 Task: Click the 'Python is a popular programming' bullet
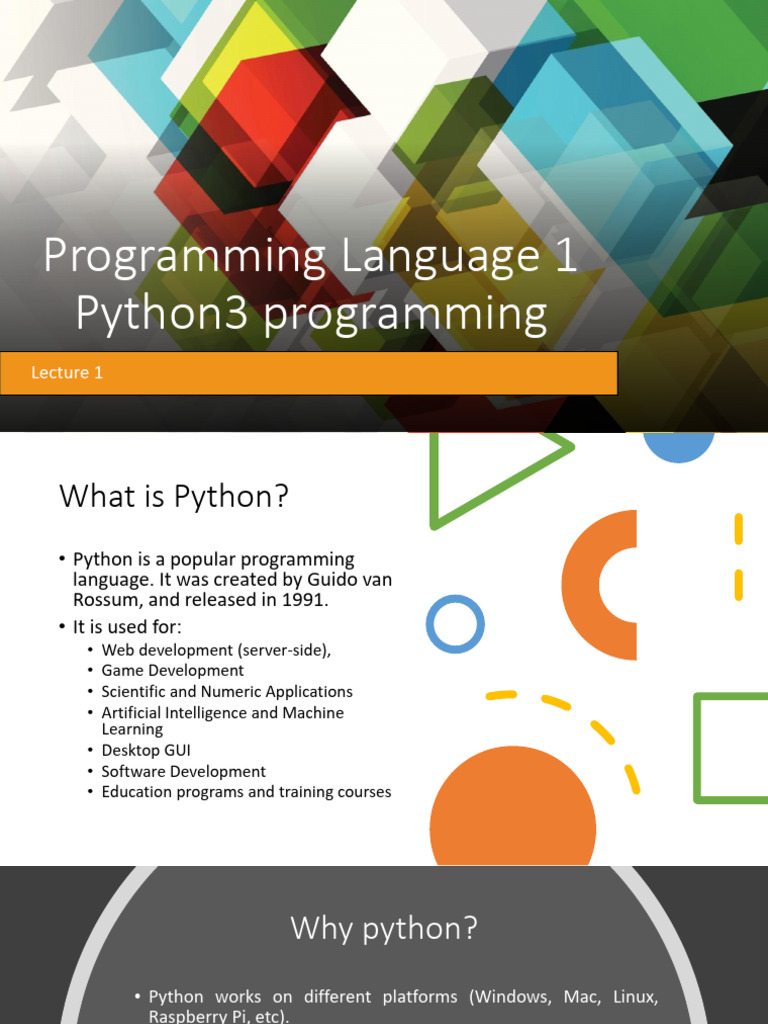[232, 579]
